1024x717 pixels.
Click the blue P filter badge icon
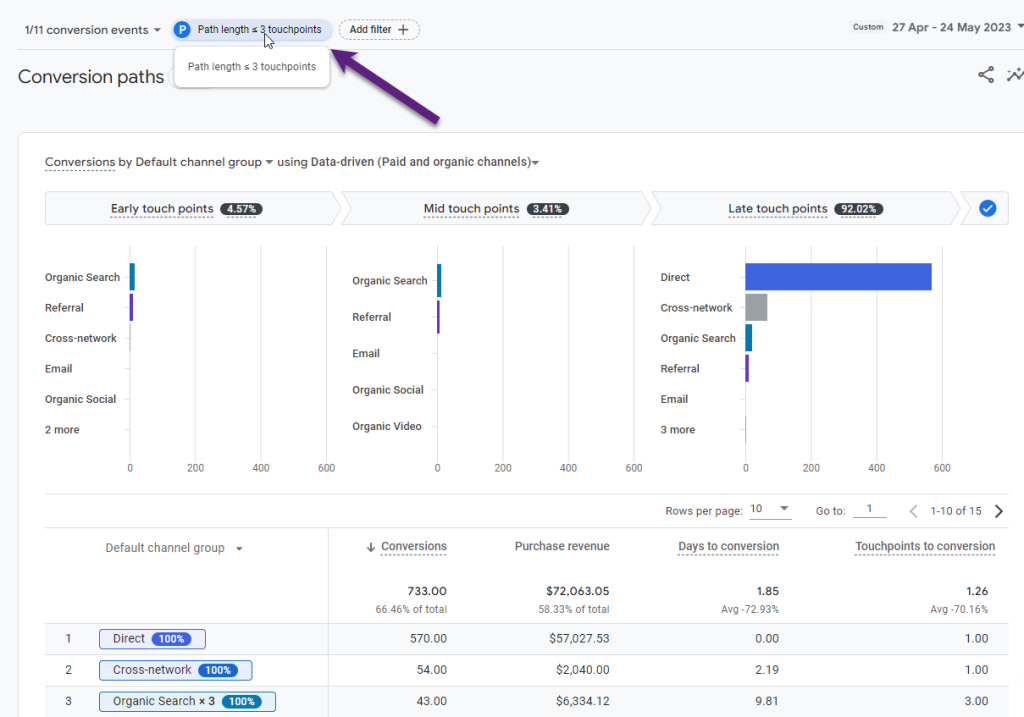point(182,29)
